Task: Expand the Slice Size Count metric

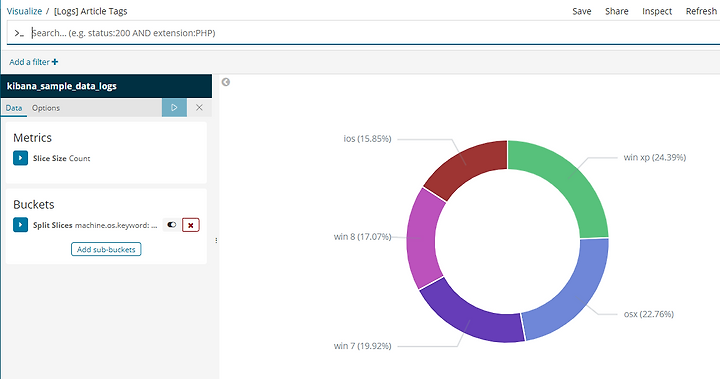Action: pyautogui.click(x=20, y=158)
